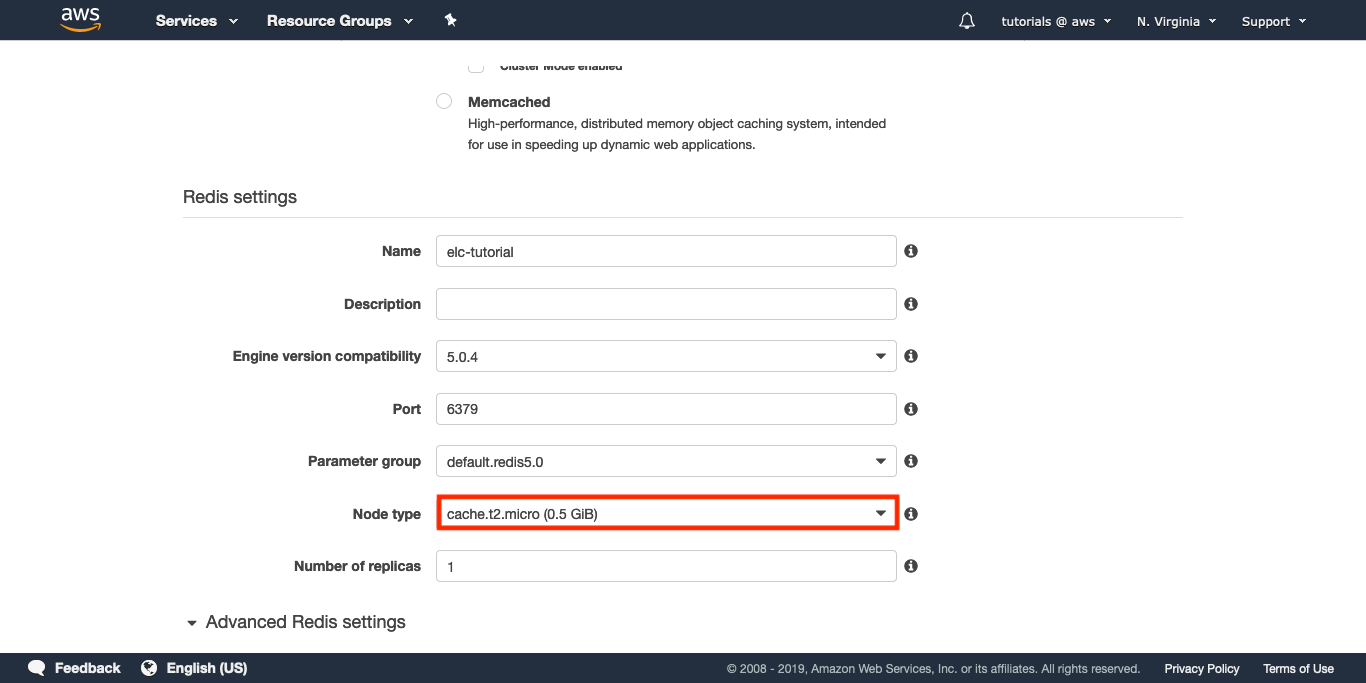Screen dimensions: 1366x683
Task: Open the Support menu
Action: point(1274,21)
